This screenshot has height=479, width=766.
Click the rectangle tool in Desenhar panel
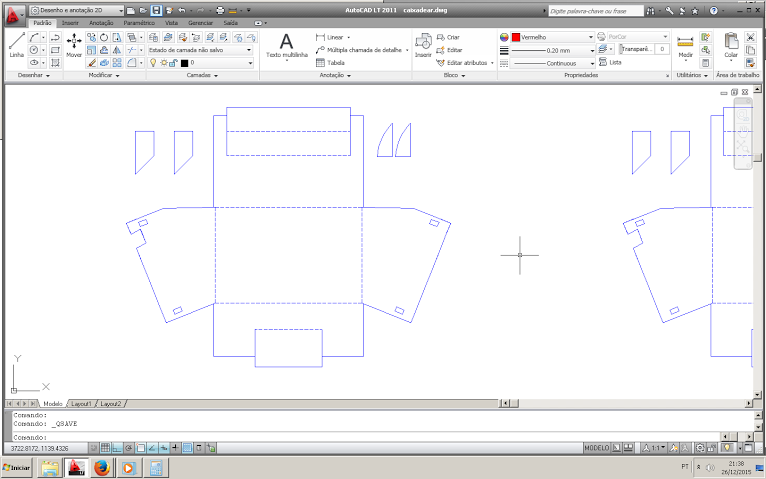point(55,50)
